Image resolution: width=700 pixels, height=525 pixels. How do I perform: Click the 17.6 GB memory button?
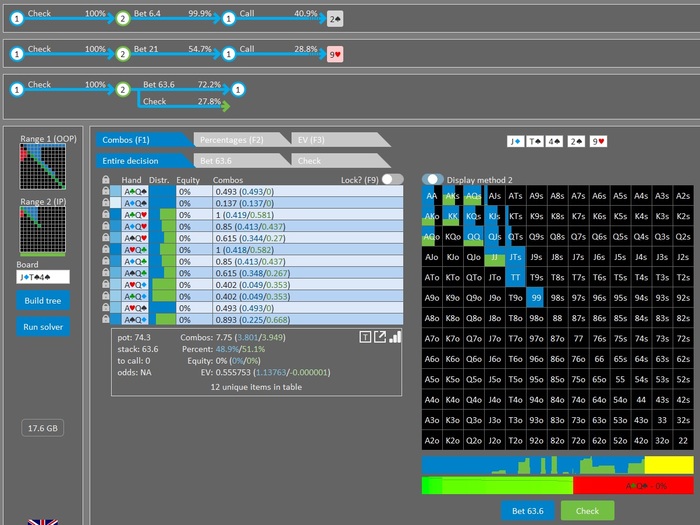tap(43, 428)
